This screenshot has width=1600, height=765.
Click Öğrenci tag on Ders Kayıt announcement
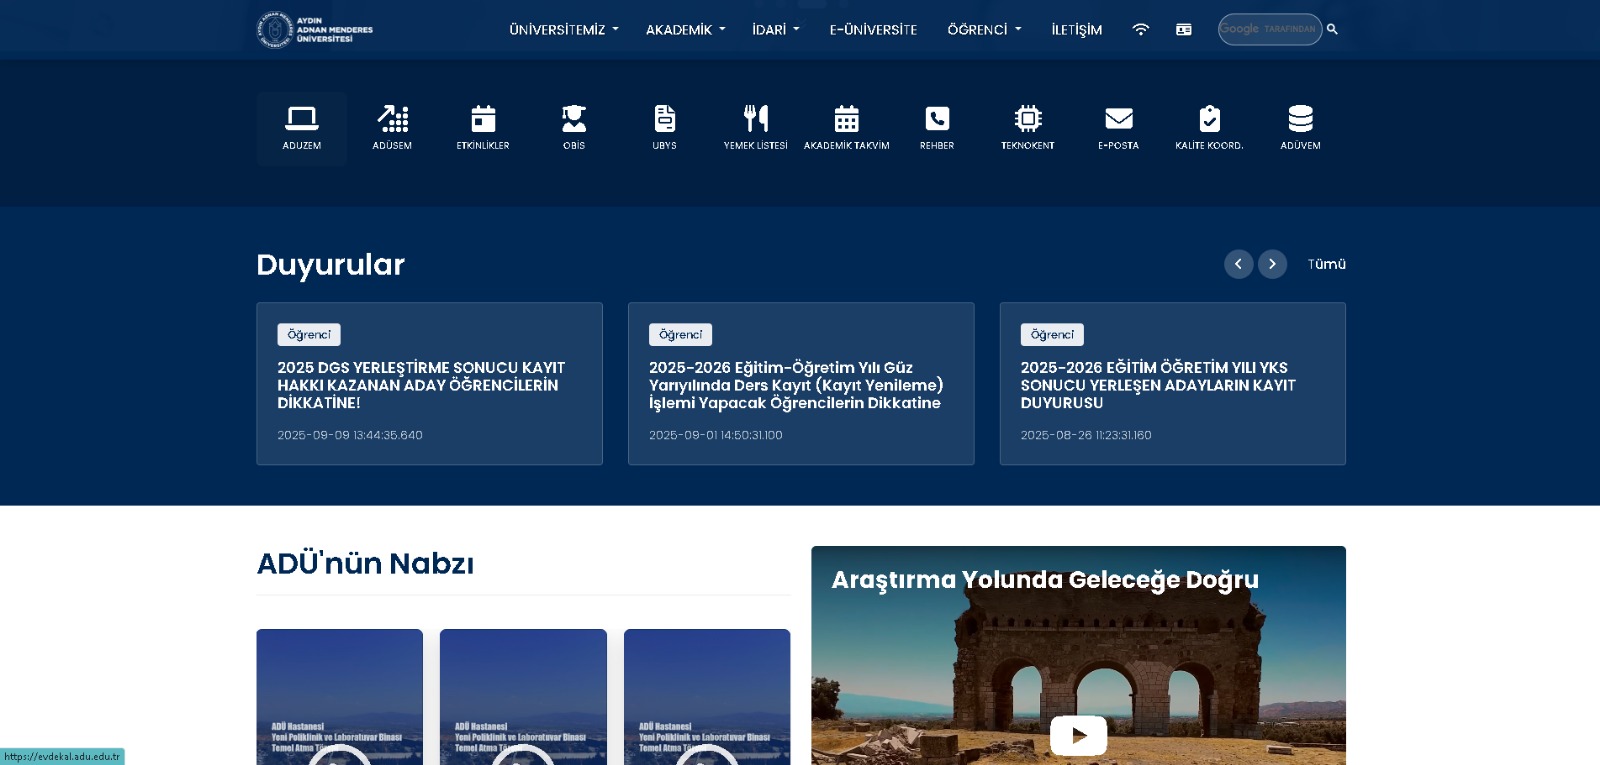click(x=681, y=335)
